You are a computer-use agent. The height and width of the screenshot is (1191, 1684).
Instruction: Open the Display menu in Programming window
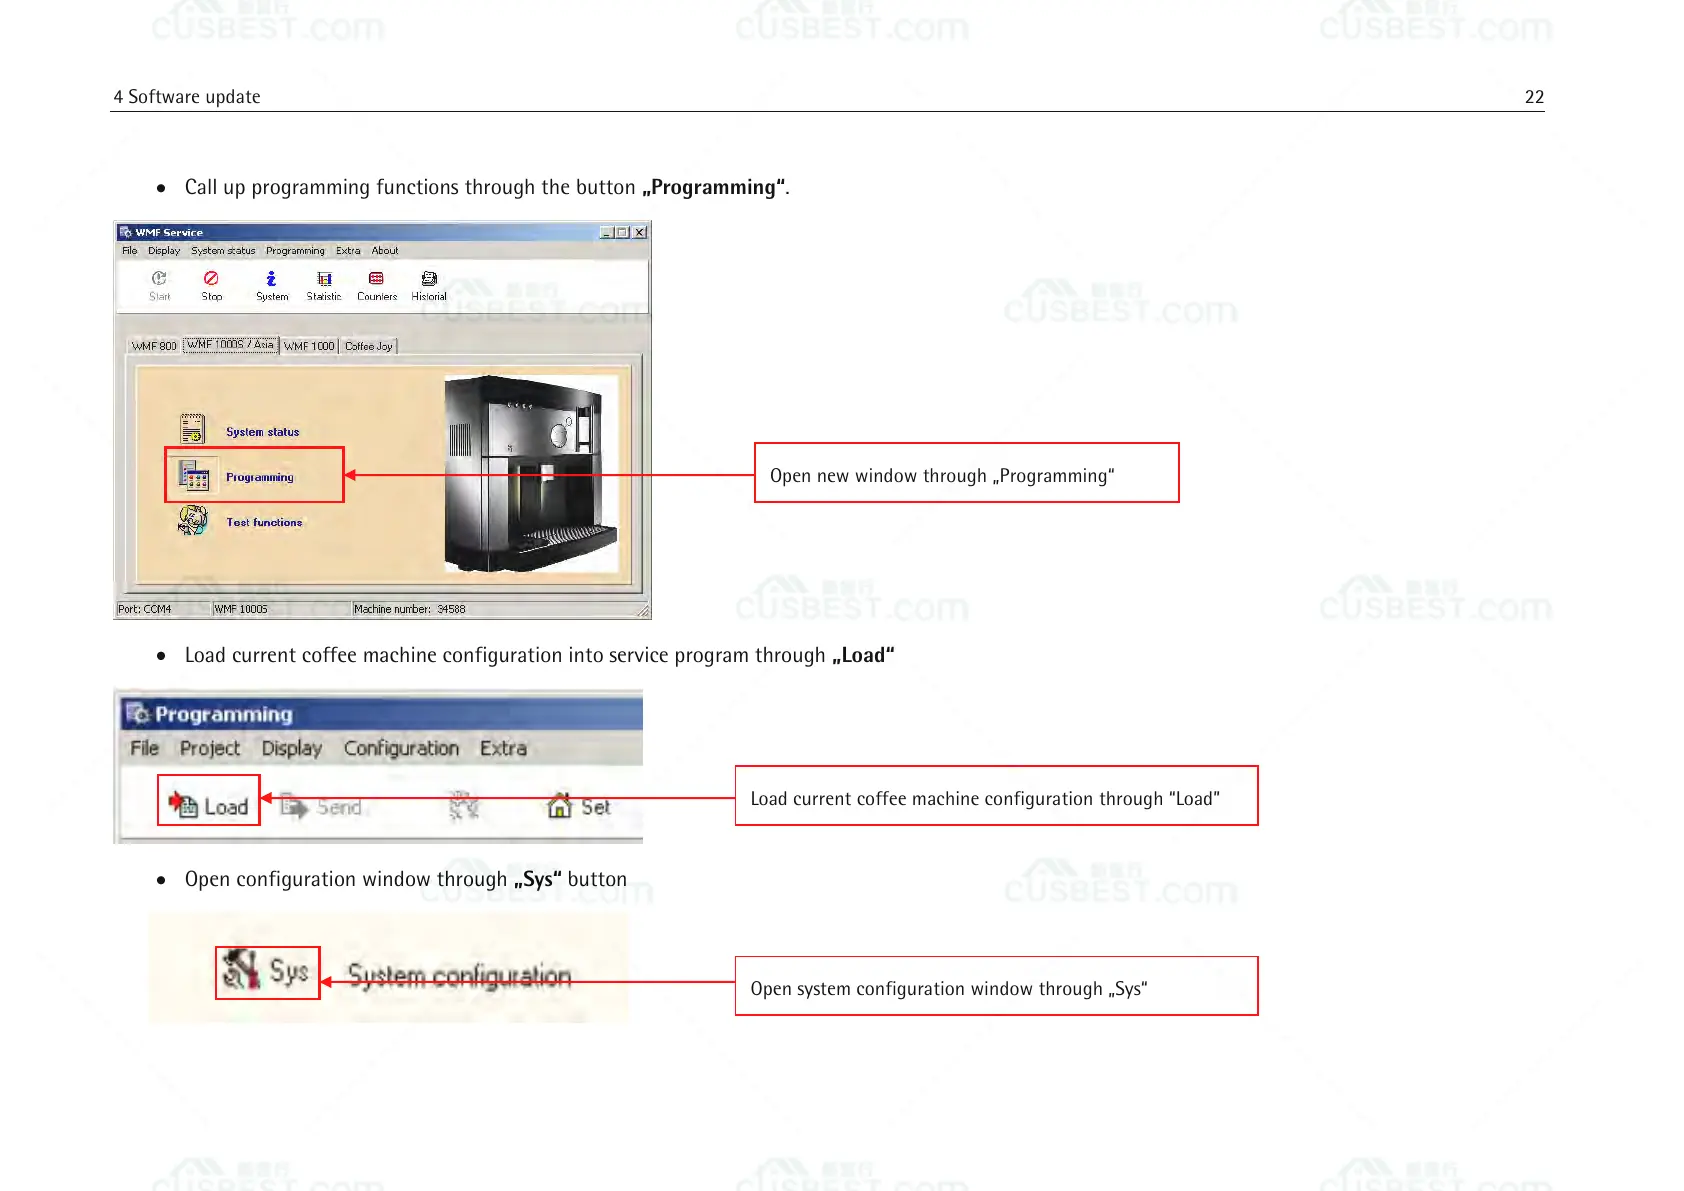[292, 748]
